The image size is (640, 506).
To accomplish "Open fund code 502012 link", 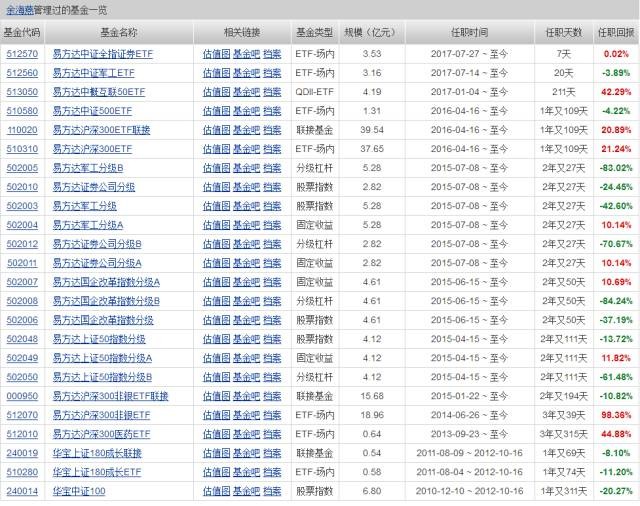I will pos(22,244).
